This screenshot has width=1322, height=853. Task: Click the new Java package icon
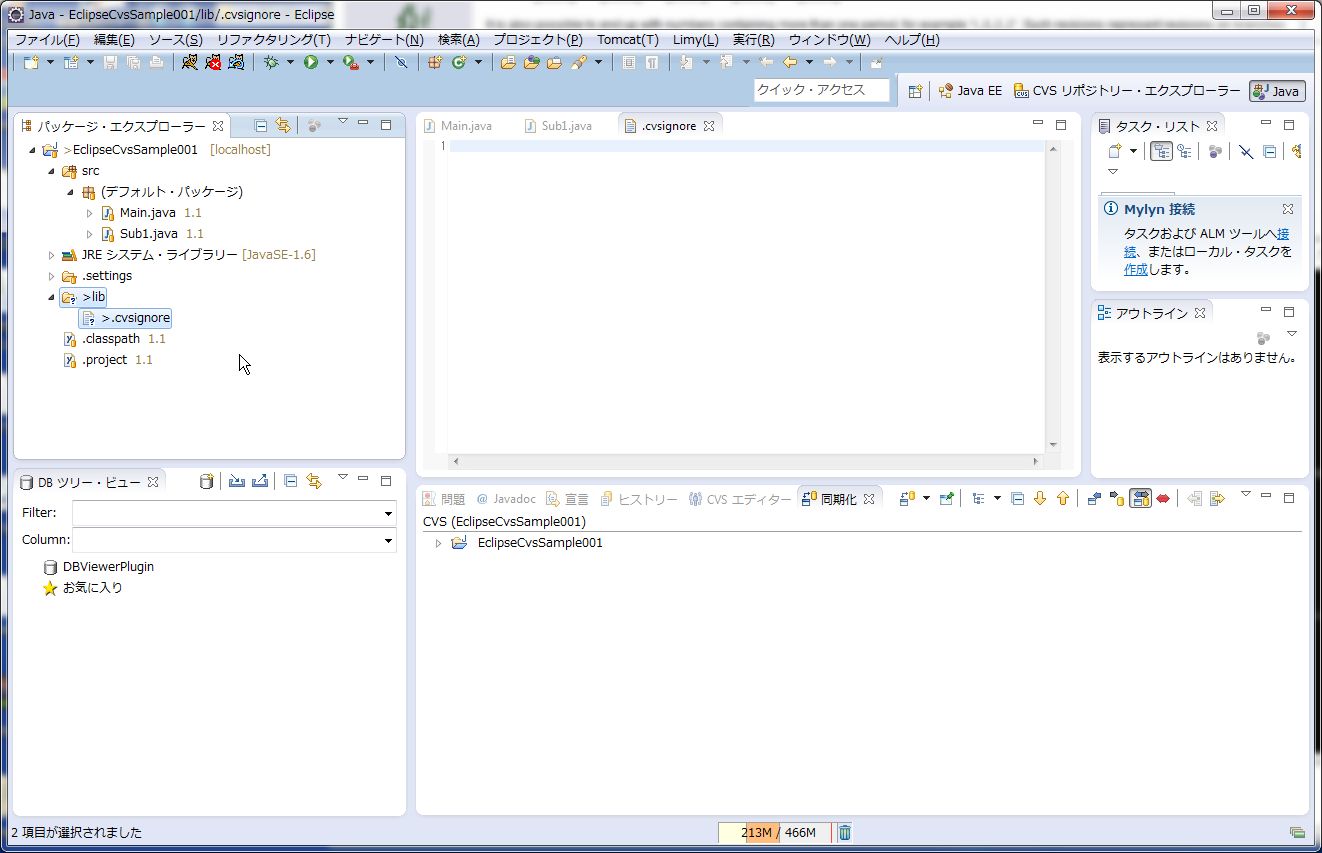[435, 62]
